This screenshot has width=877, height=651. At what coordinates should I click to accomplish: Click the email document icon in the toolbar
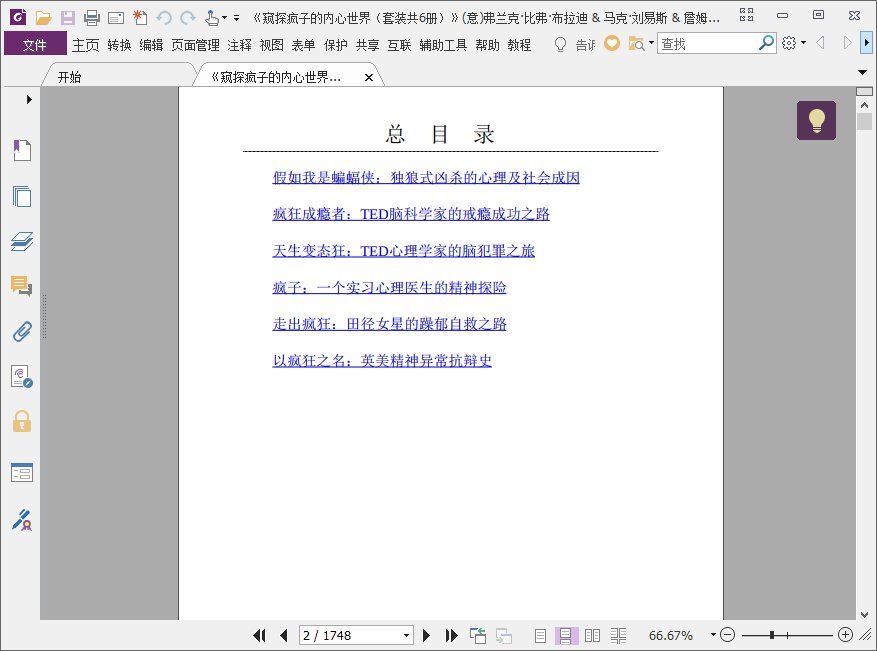pyautogui.click(x=116, y=18)
